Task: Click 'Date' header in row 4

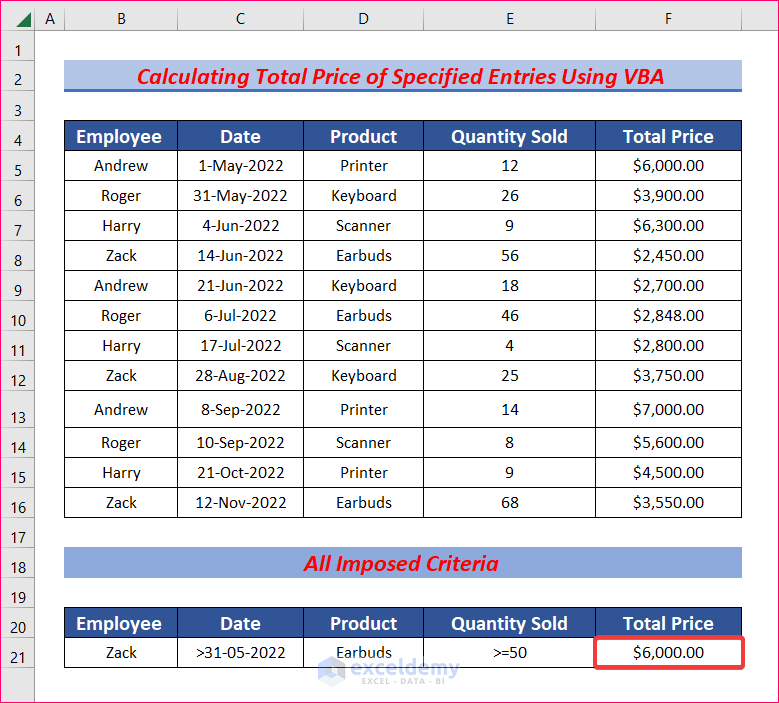Action: click(240, 136)
